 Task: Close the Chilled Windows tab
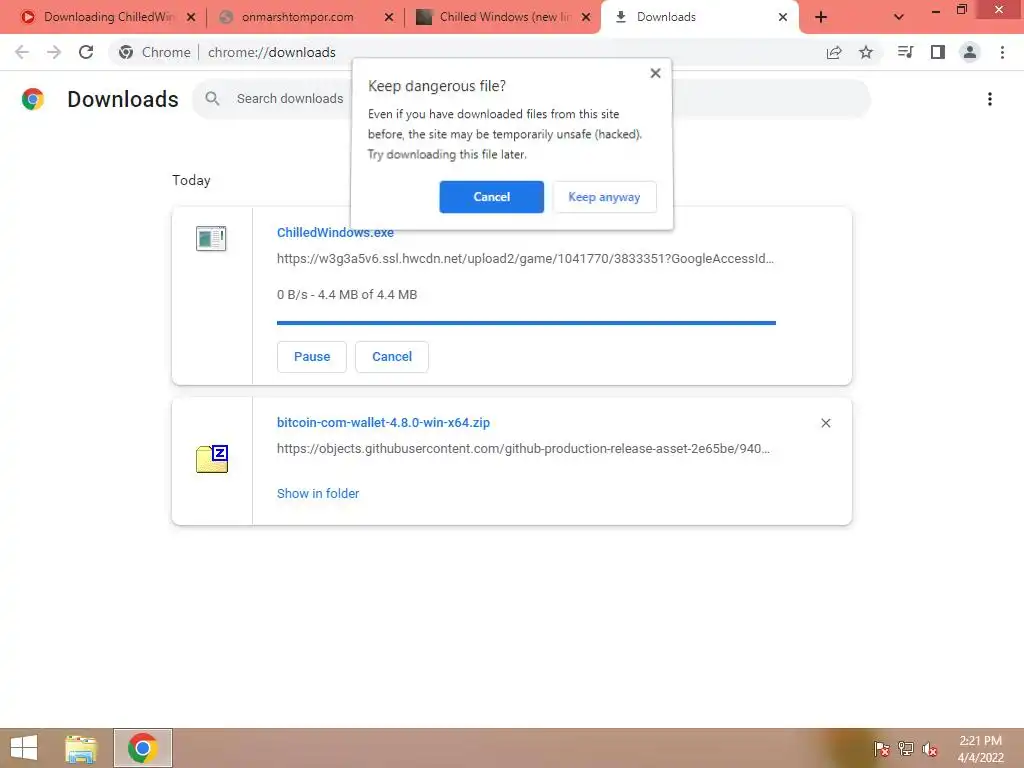point(586,17)
